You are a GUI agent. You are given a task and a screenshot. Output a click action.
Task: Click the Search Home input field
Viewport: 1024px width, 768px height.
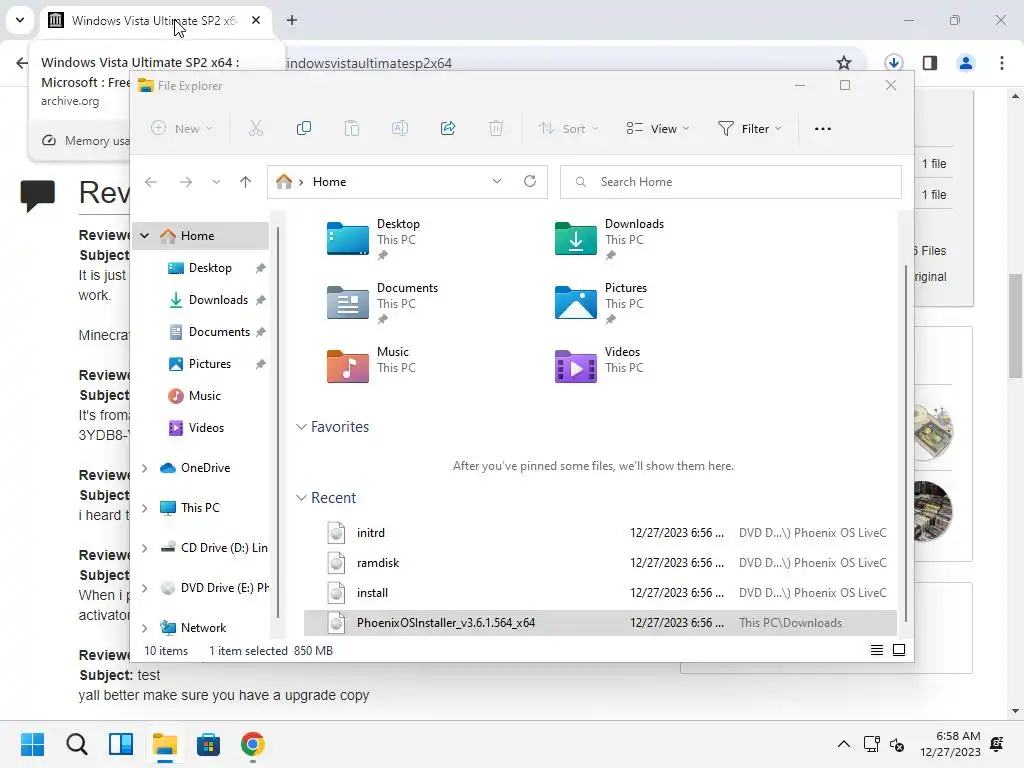pyautogui.click(x=730, y=182)
